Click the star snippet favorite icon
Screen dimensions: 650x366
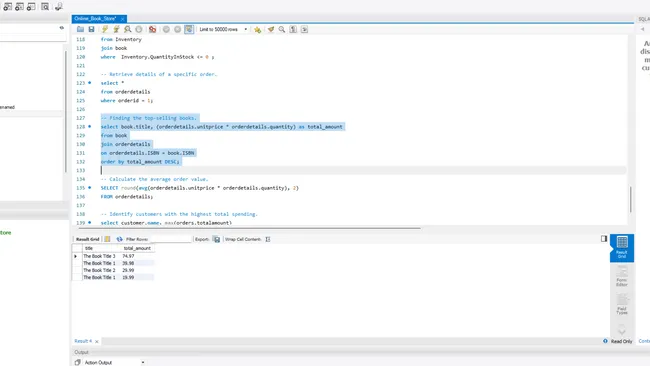coord(257,29)
